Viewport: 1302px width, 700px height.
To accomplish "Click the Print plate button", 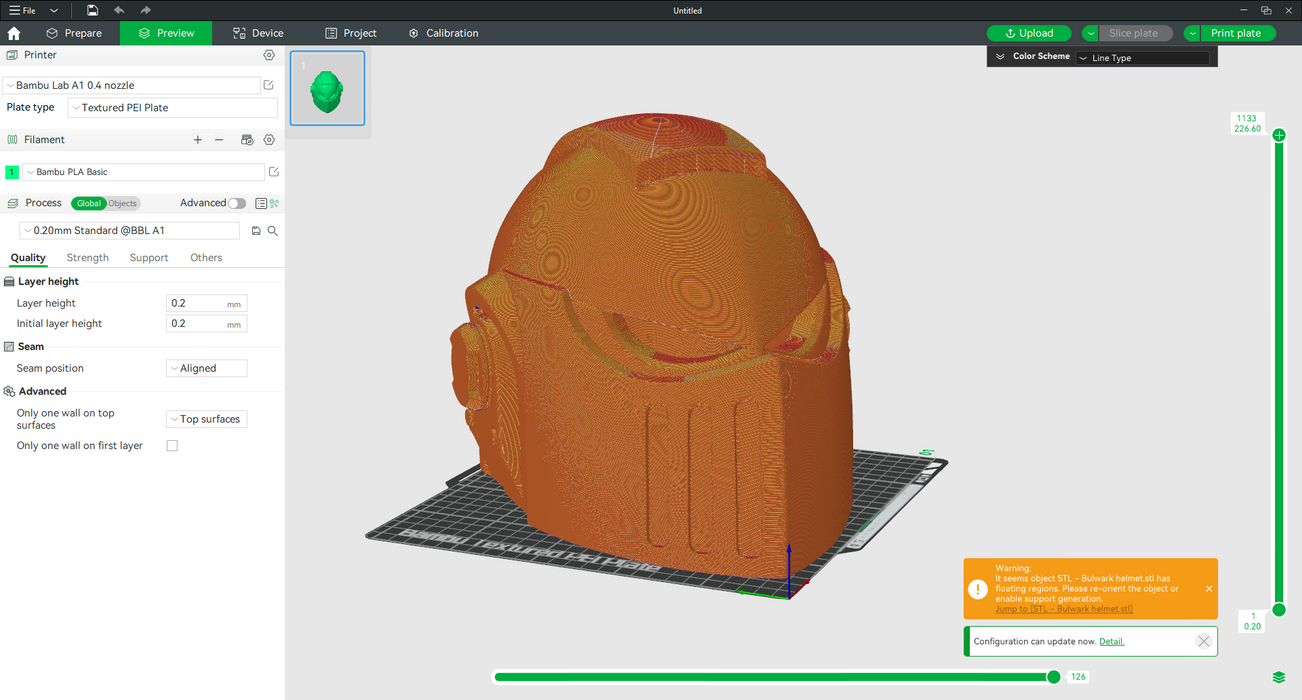I will 1236,33.
